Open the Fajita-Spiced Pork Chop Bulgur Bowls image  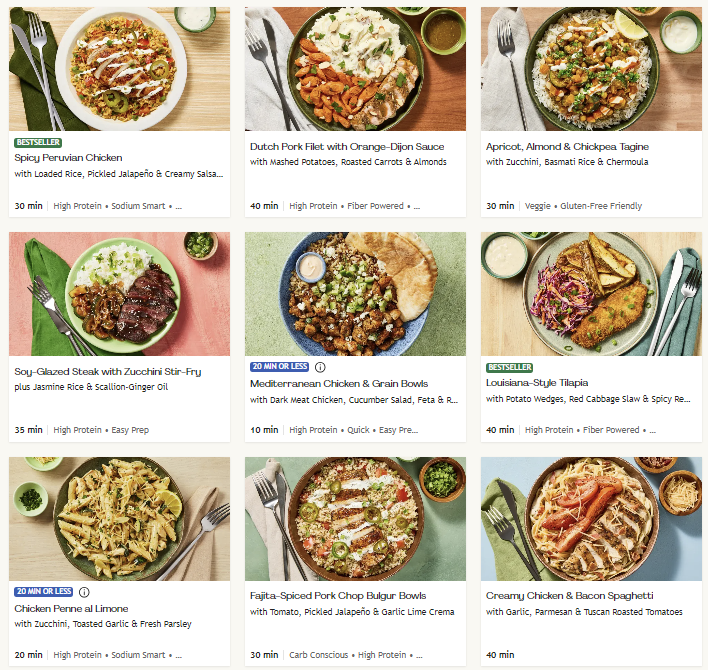click(x=355, y=518)
